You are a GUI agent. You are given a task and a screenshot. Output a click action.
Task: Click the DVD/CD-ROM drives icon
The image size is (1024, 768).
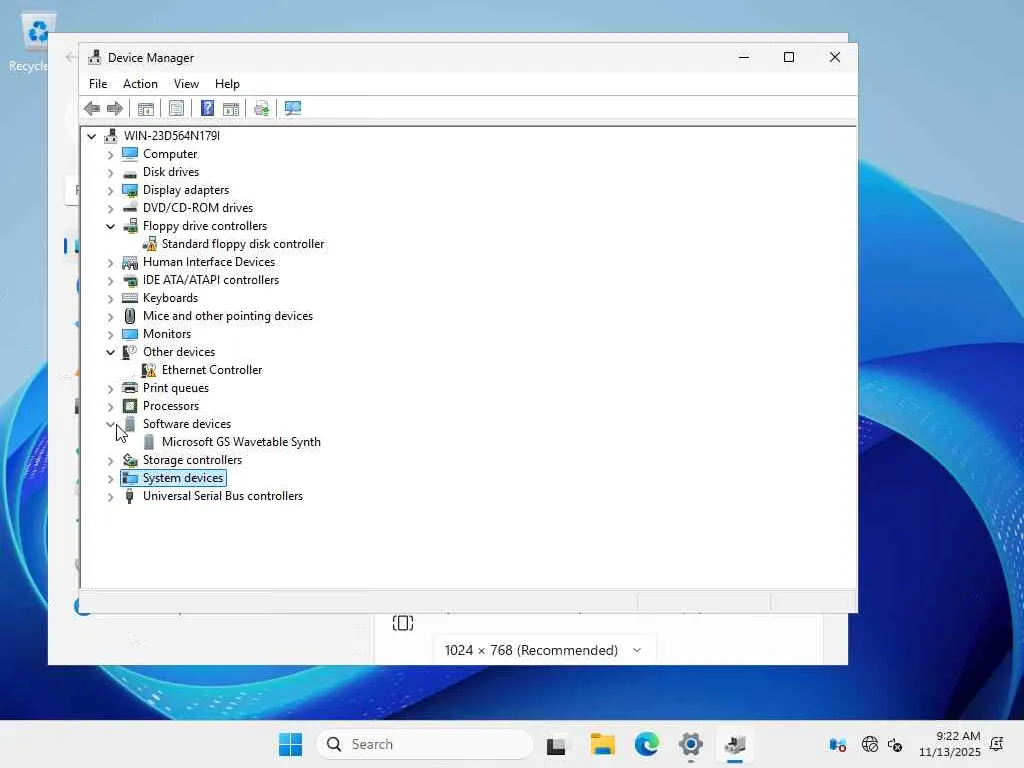point(130,208)
